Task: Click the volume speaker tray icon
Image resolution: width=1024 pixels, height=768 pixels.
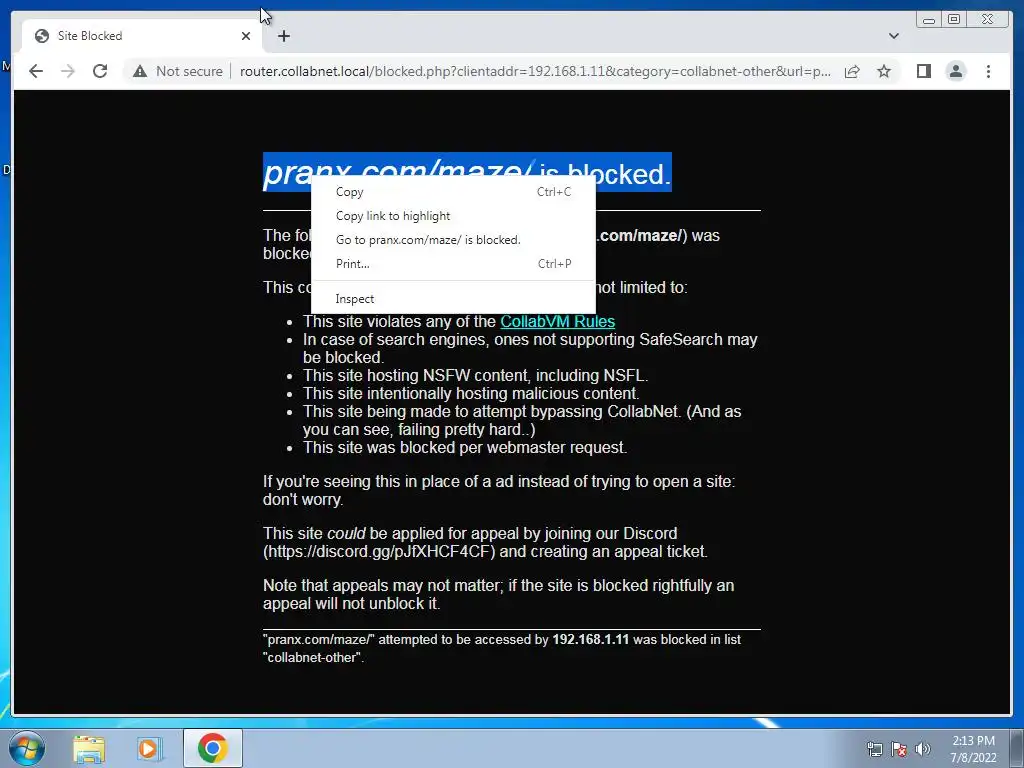Action: click(922, 749)
